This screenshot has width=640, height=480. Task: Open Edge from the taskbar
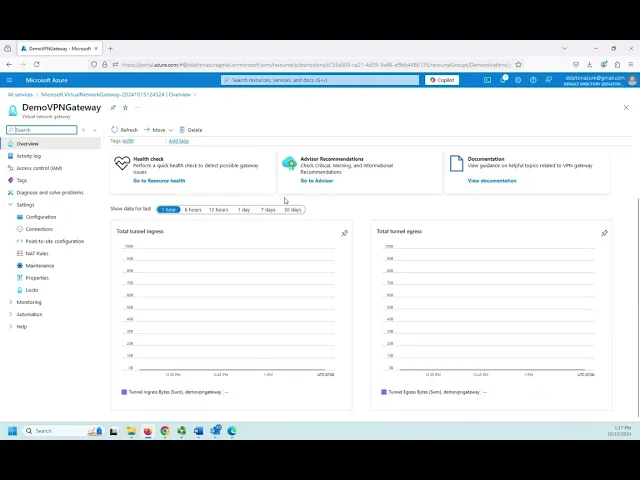click(x=232, y=431)
